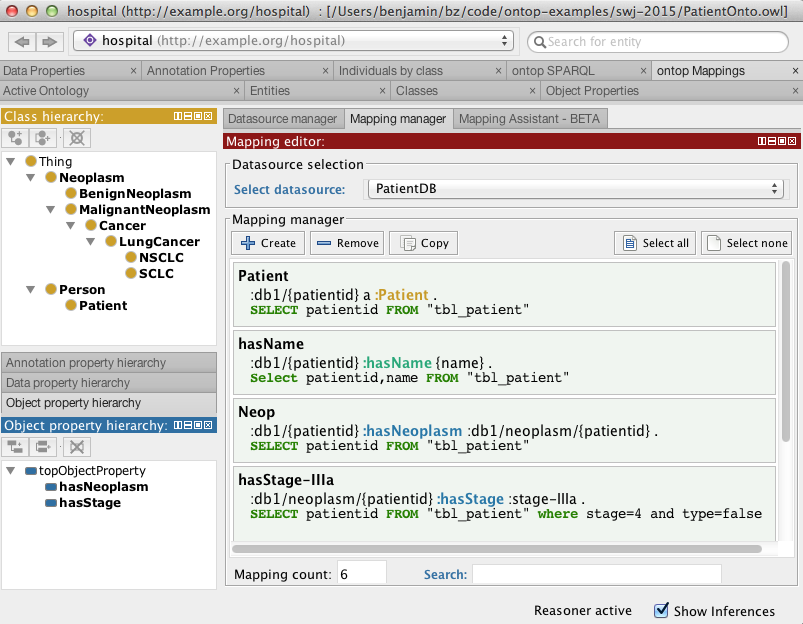Add sibling class icon in Class hierarchy
The height and width of the screenshot is (624, 803).
pyautogui.click(x=43, y=138)
